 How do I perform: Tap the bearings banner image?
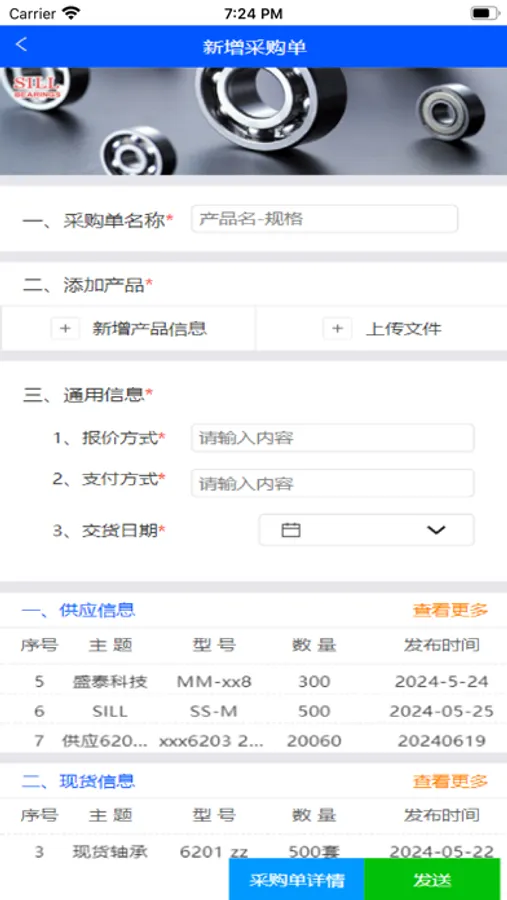click(253, 121)
